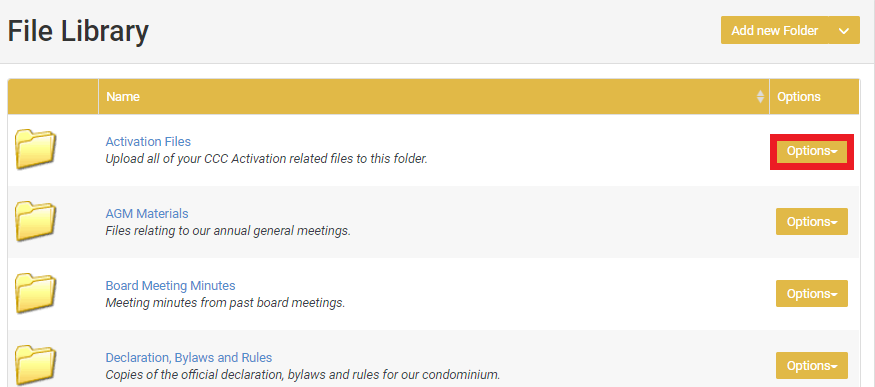Click the File Library page heading
Image resolution: width=875 pixels, height=387 pixels.
pyautogui.click(x=78, y=31)
